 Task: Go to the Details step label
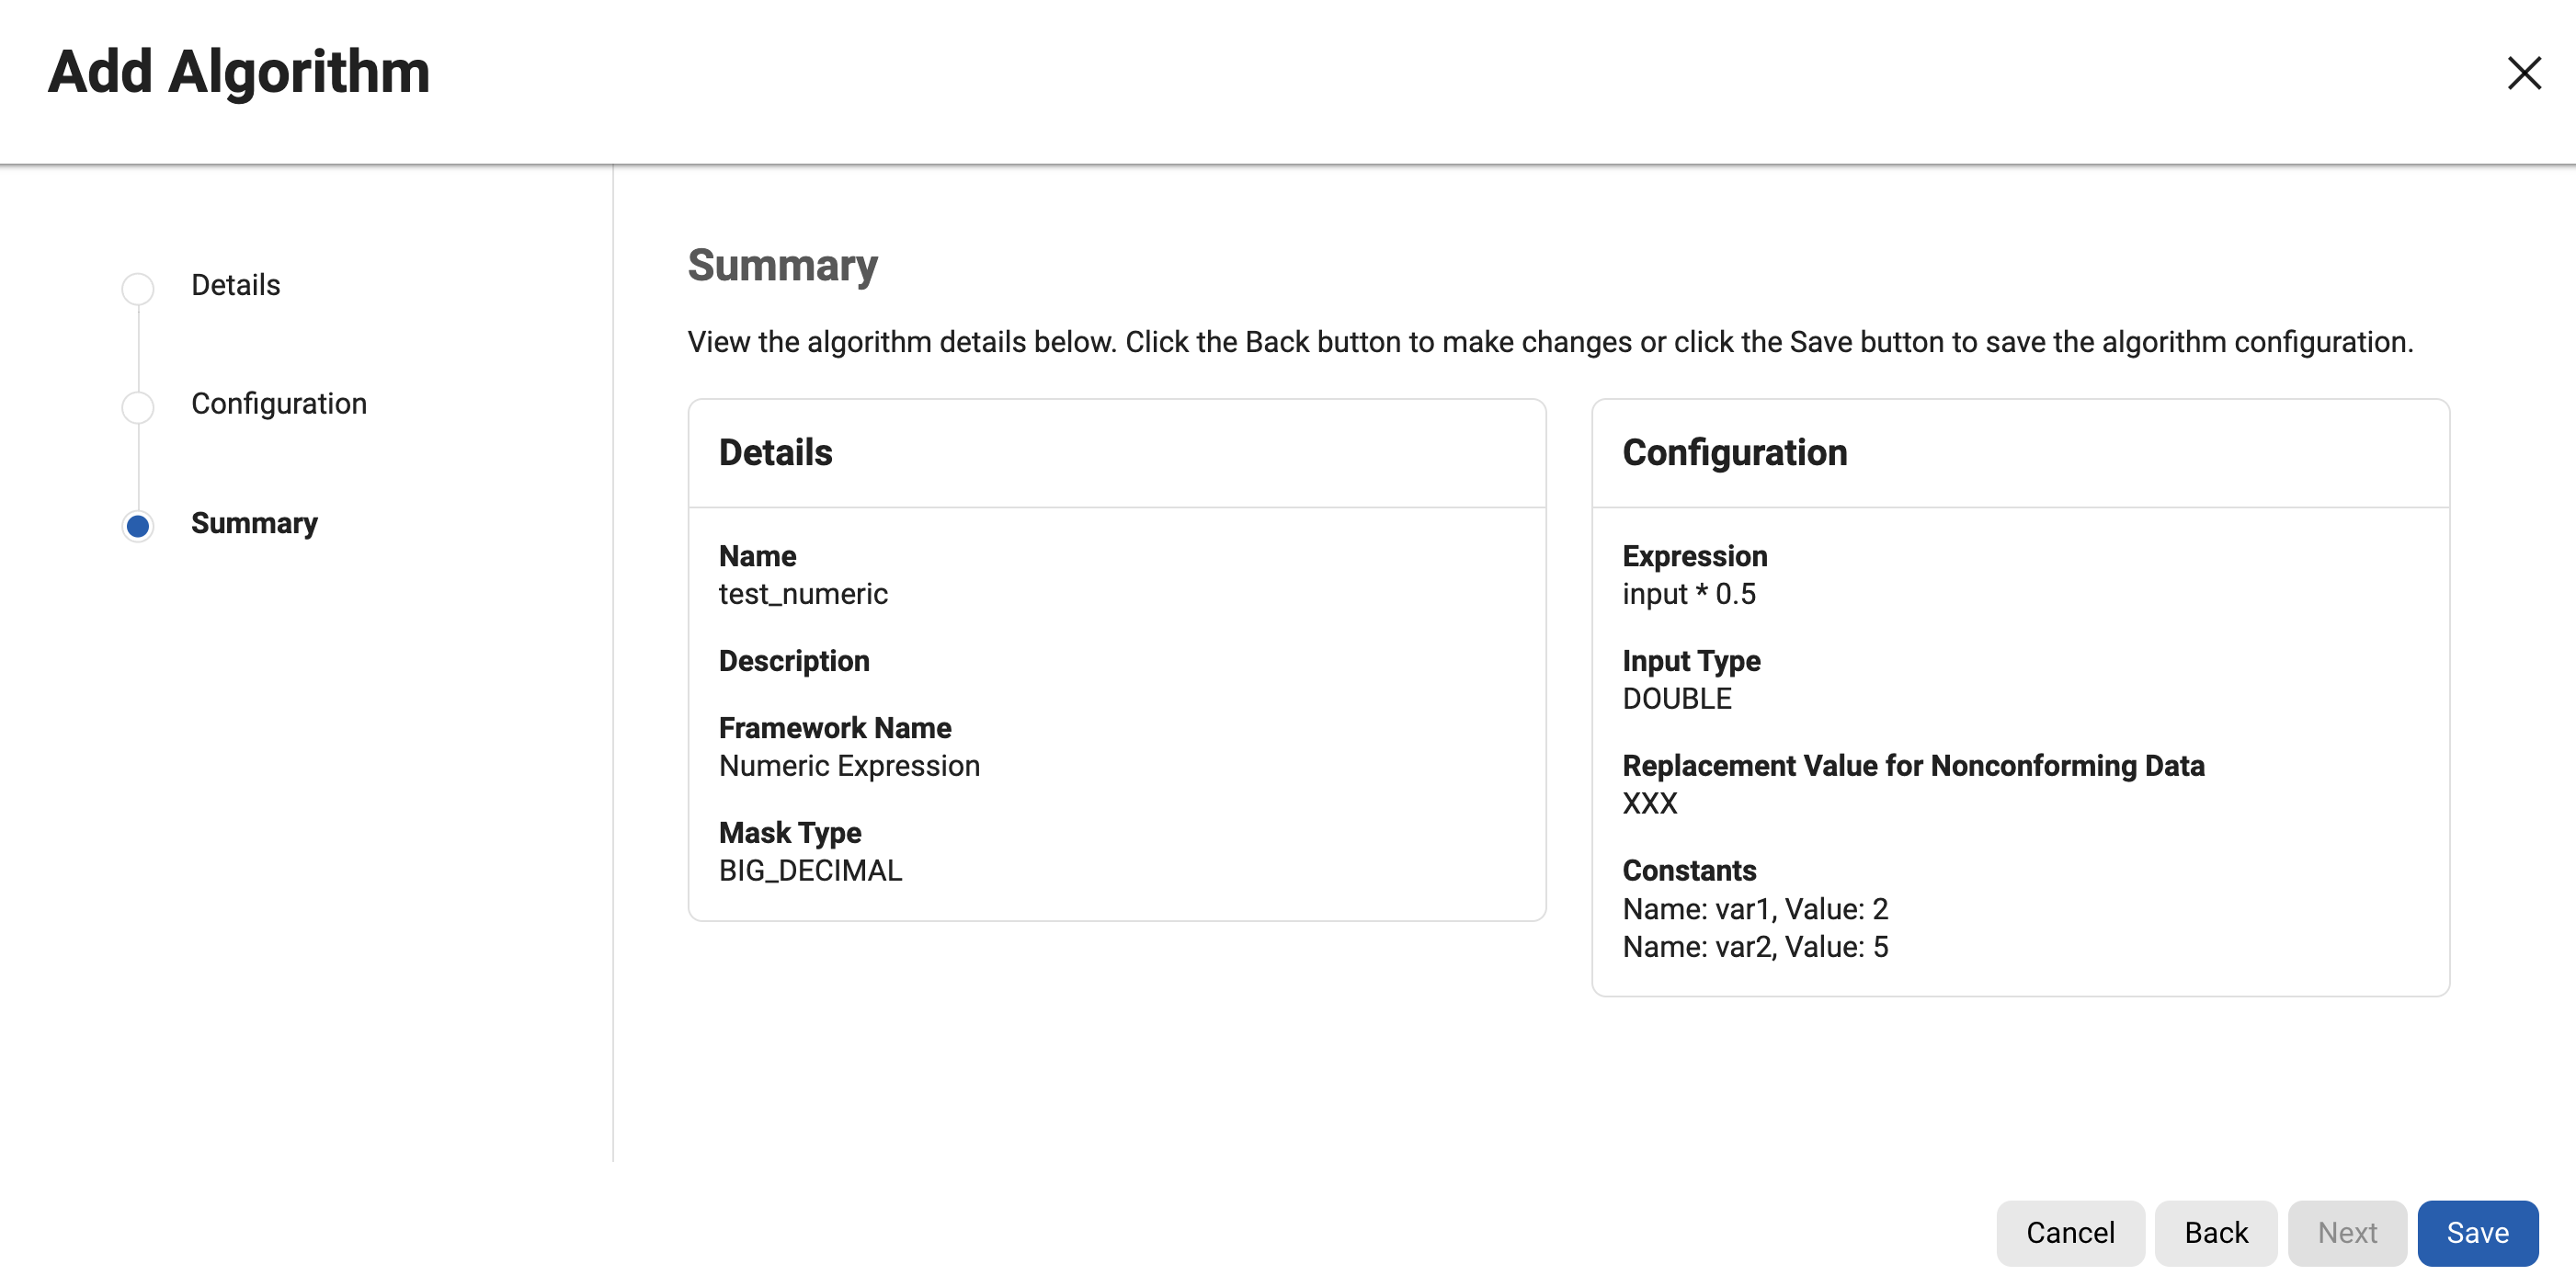coord(235,285)
